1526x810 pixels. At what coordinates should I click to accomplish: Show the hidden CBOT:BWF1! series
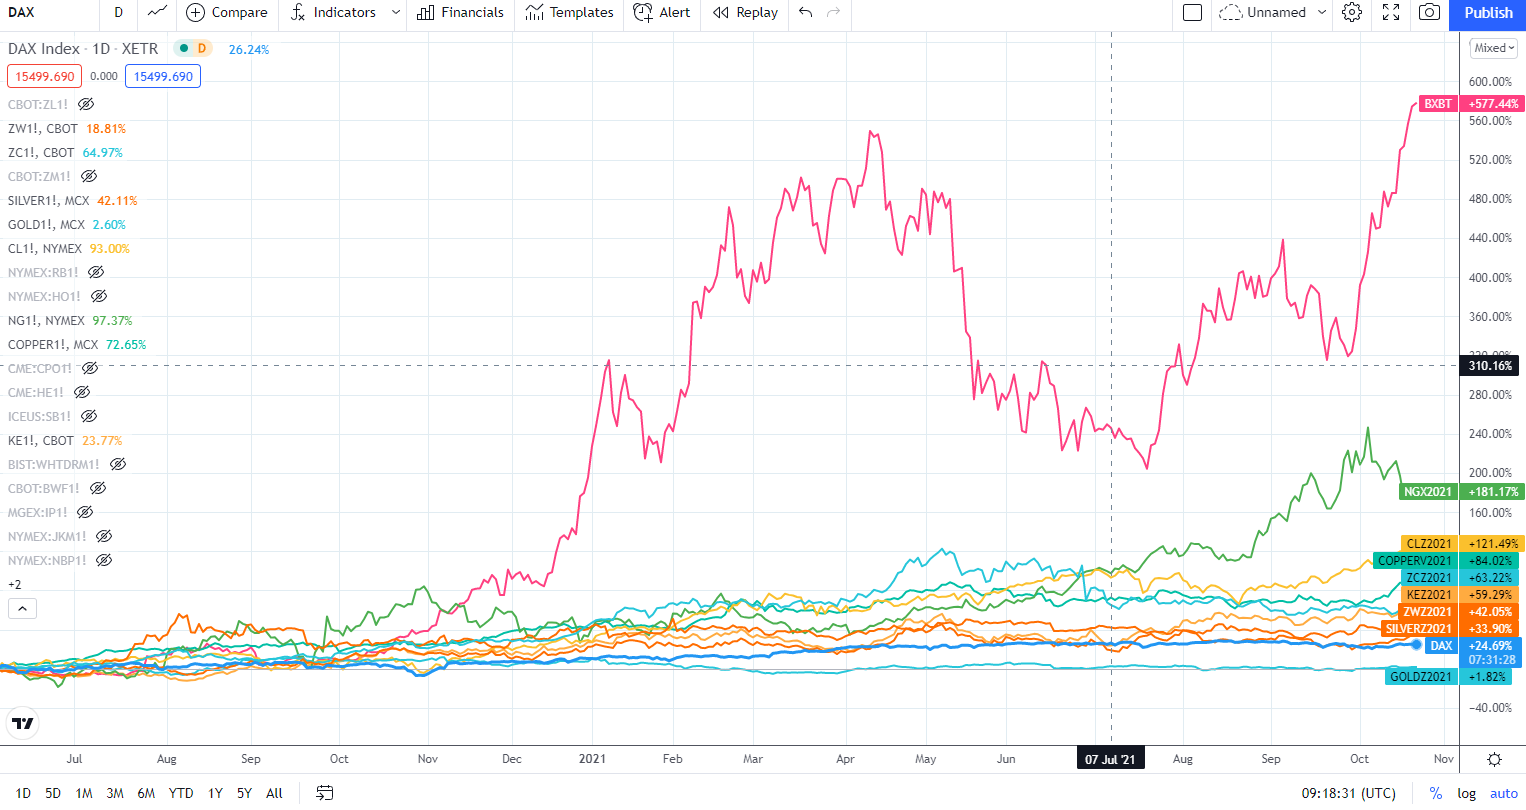pyautogui.click(x=98, y=488)
